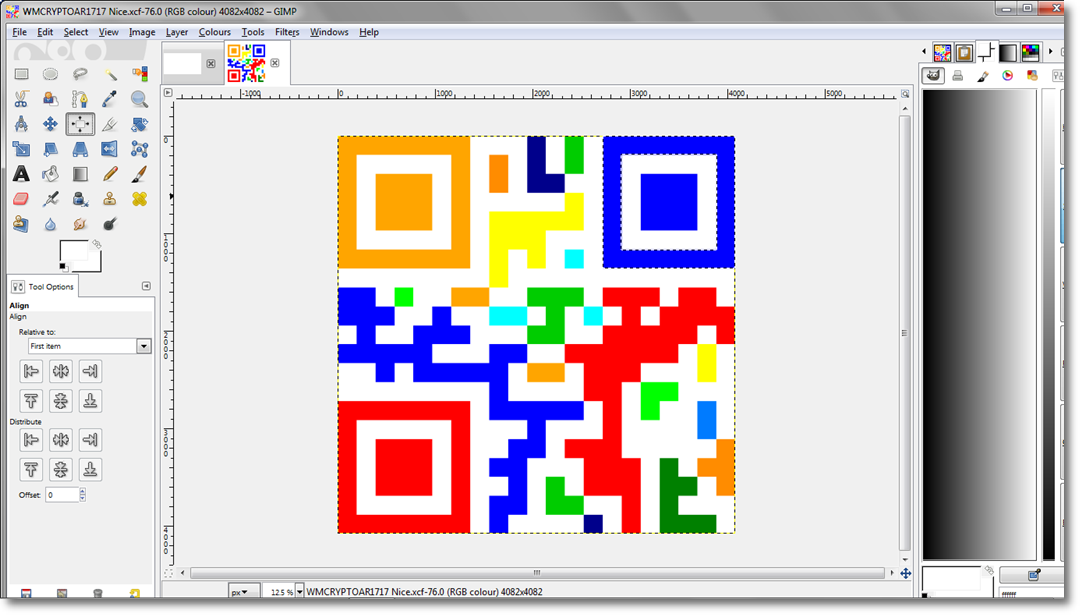This screenshot has width=1080, height=615.
Task: Expand the 'Relative to' First item dropdown
Action: 143,346
